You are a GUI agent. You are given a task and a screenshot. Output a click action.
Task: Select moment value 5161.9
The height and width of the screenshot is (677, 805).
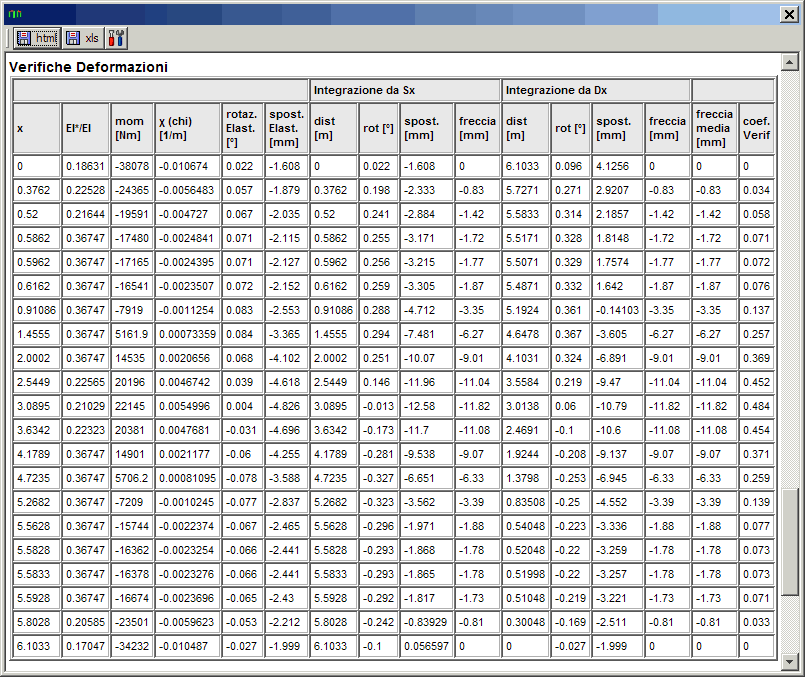(132, 335)
